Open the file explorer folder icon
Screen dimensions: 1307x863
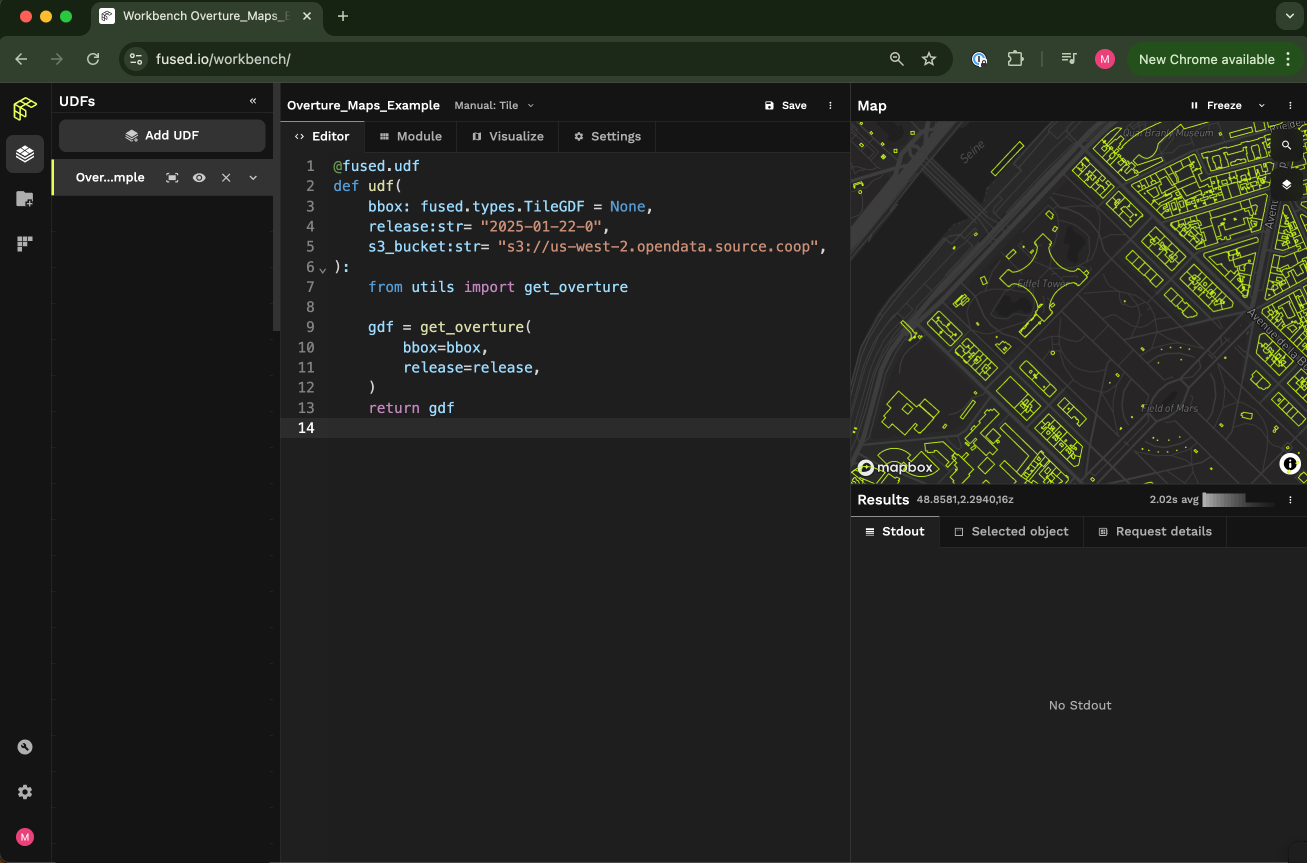point(25,199)
